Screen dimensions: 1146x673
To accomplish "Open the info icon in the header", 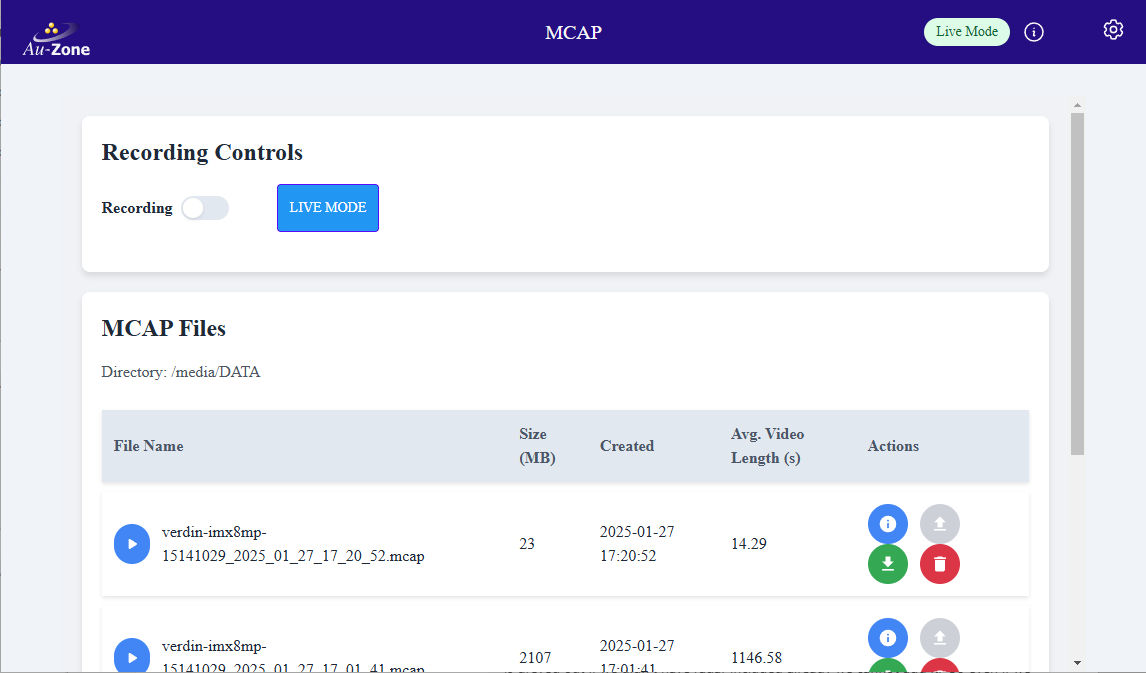I will click(x=1033, y=32).
